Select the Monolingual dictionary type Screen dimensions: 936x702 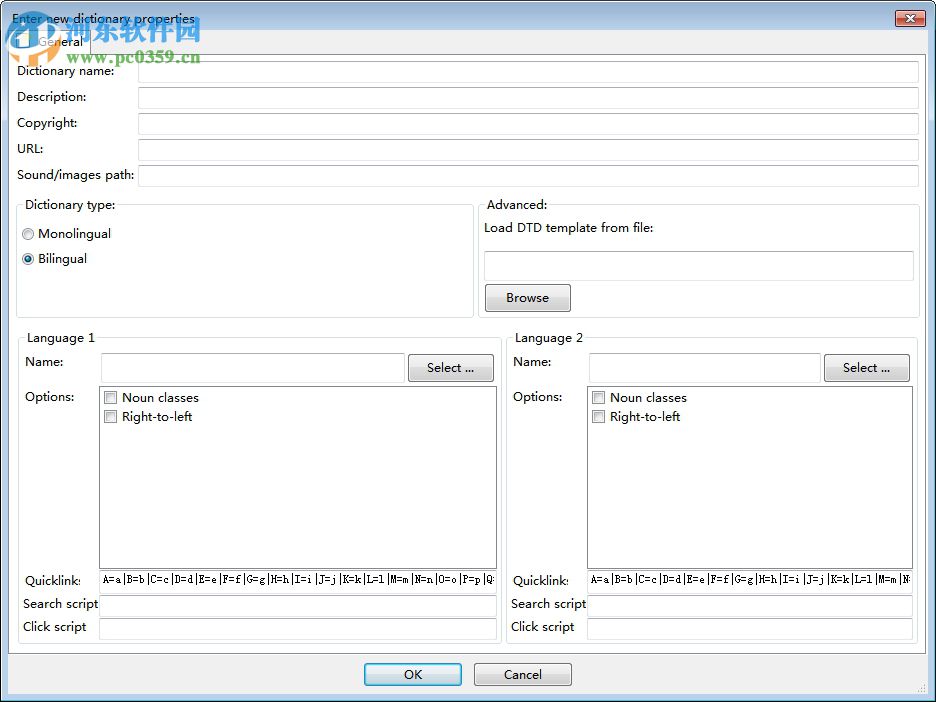pos(28,234)
